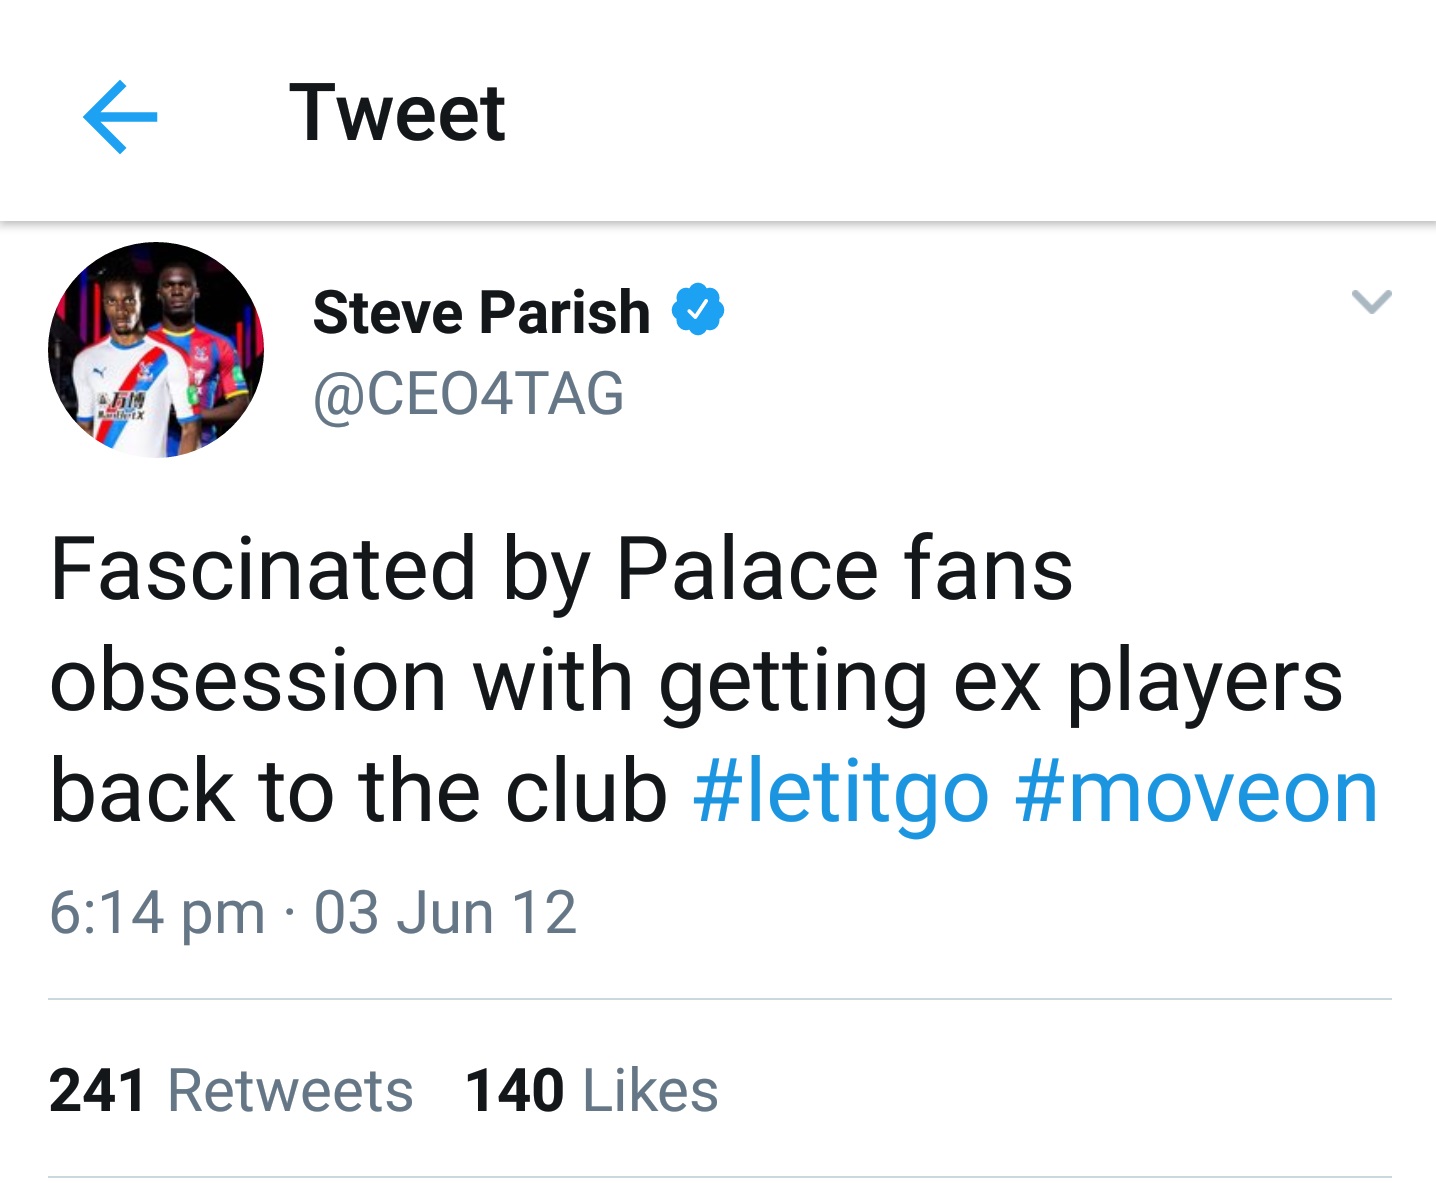
Task: Click the 03 Jun 12 date
Action: tap(445, 913)
